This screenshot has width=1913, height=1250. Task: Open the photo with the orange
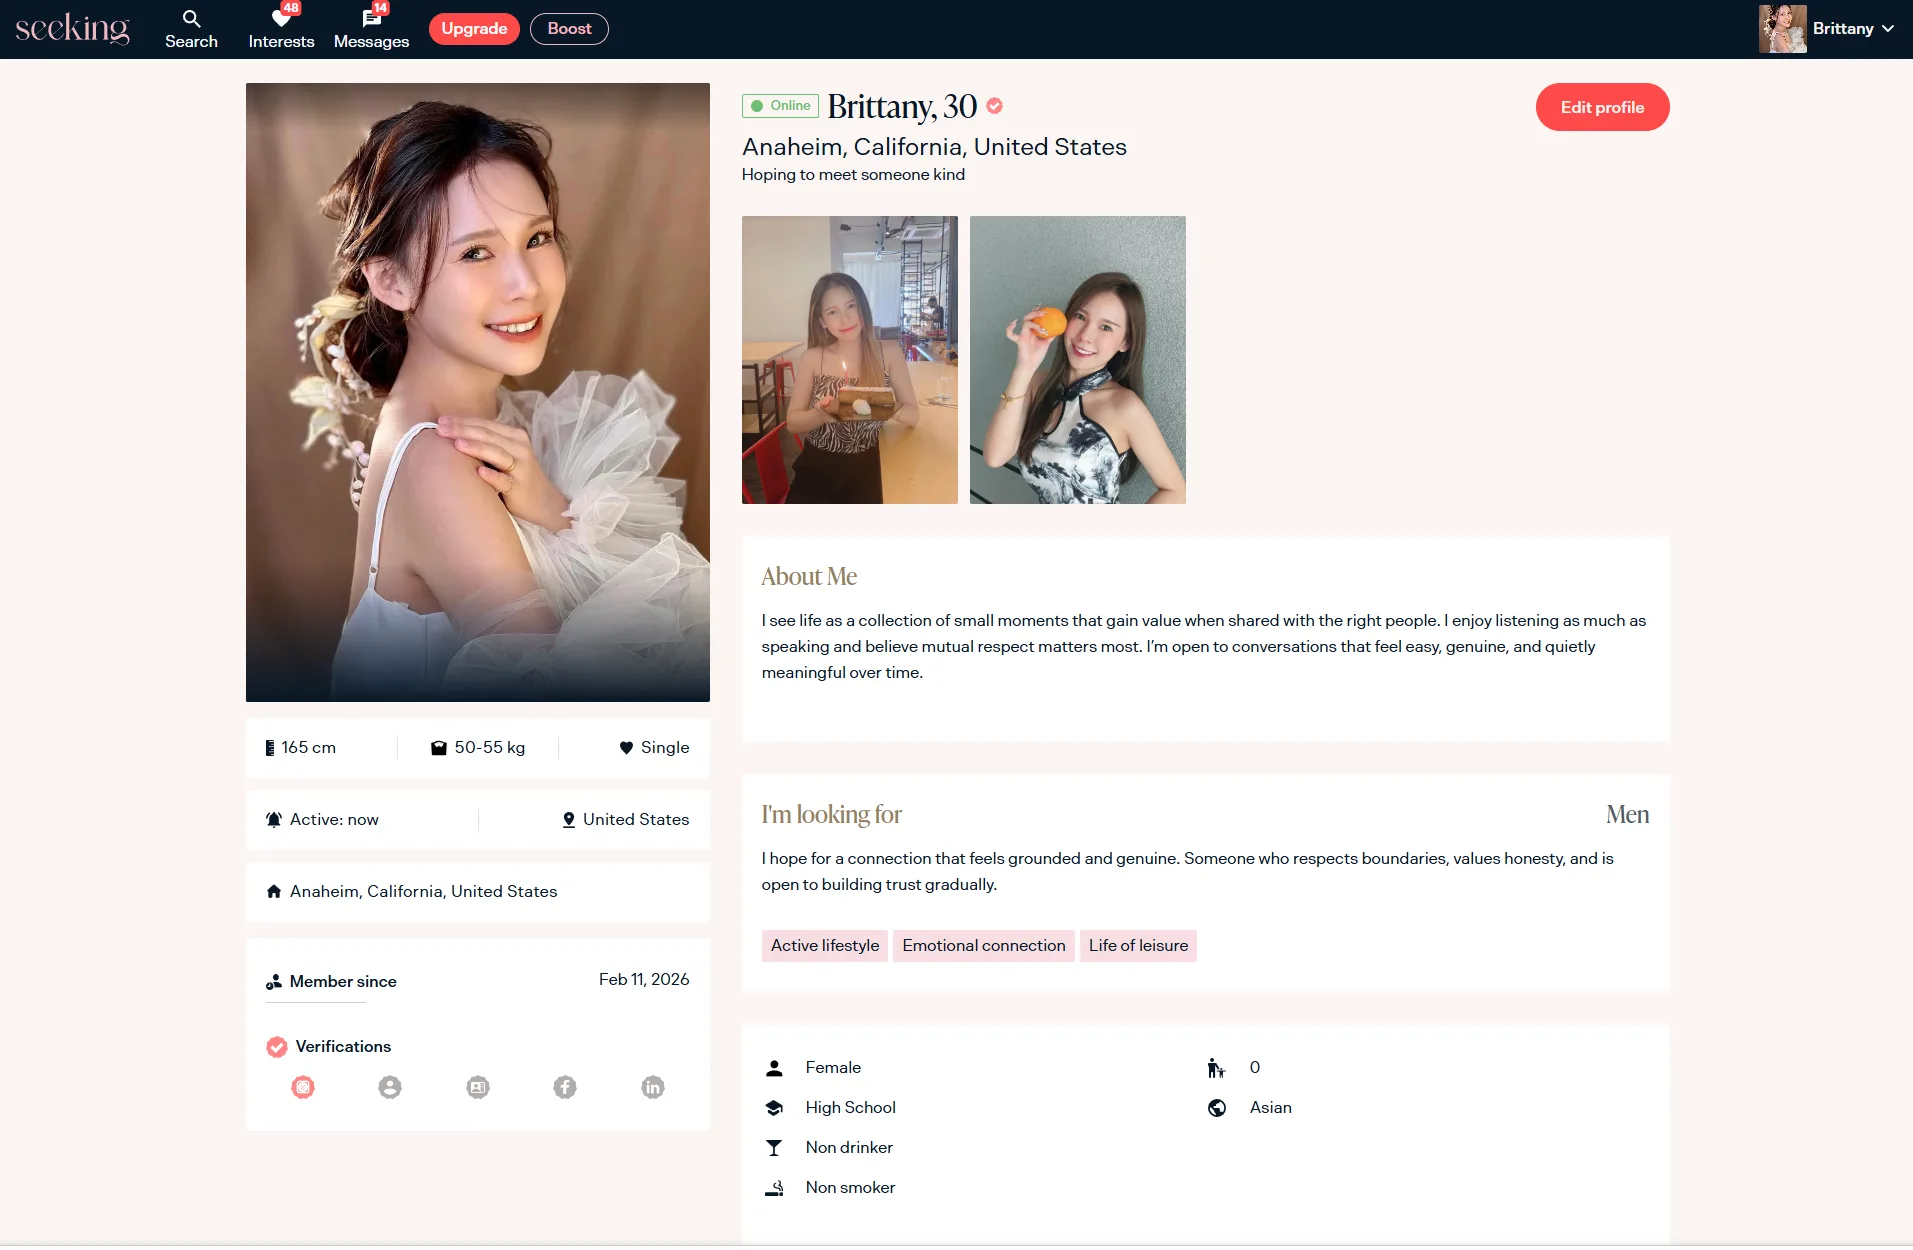[1077, 360]
